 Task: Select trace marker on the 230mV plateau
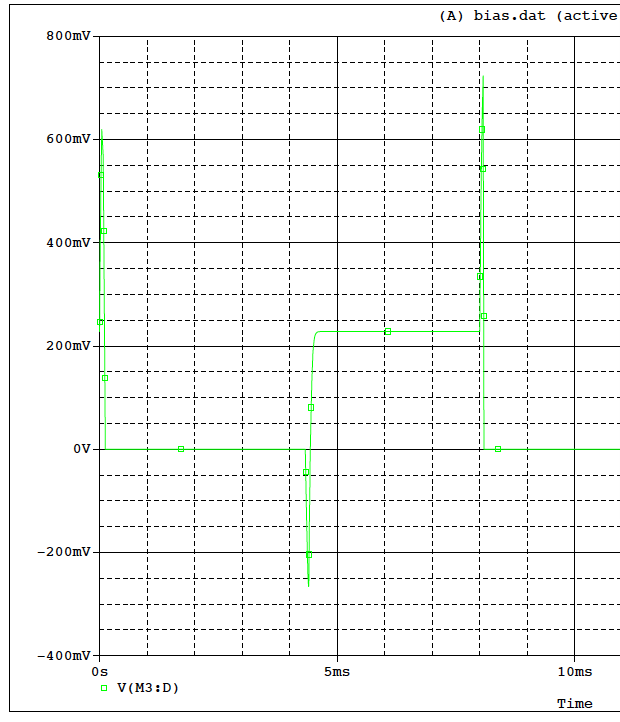click(x=388, y=332)
